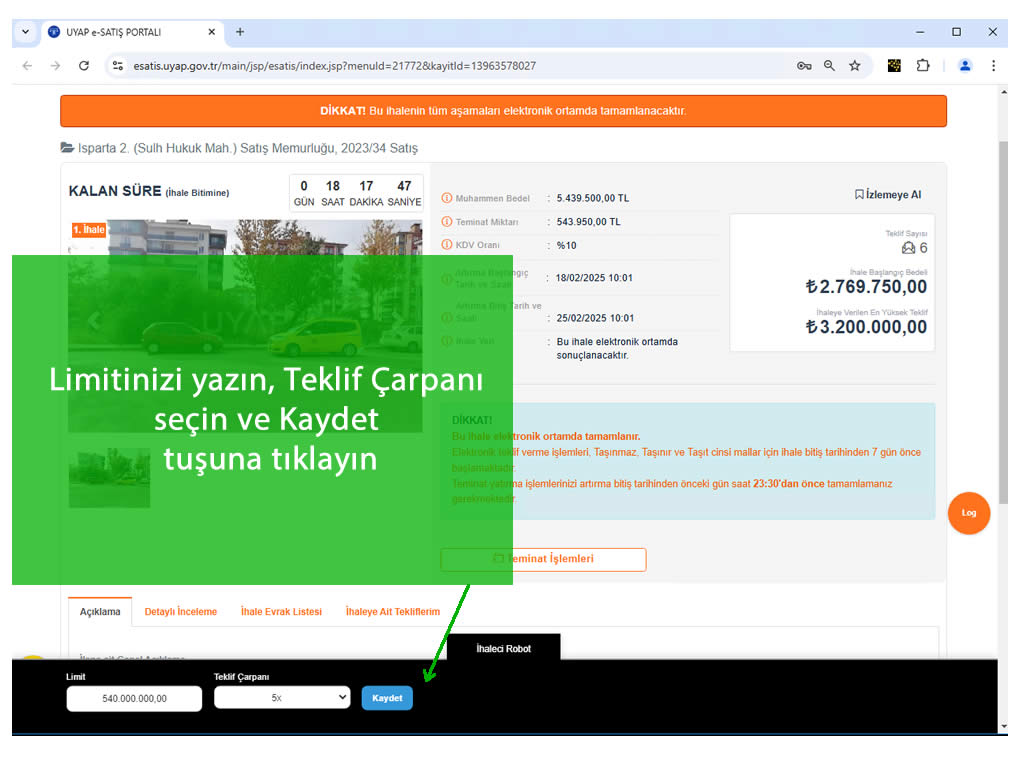Click the 543.950,00 TL deposit value
Image resolution: width=1024 pixels, height=768 pixels.
pyautogui.click(x=588, y=222)
